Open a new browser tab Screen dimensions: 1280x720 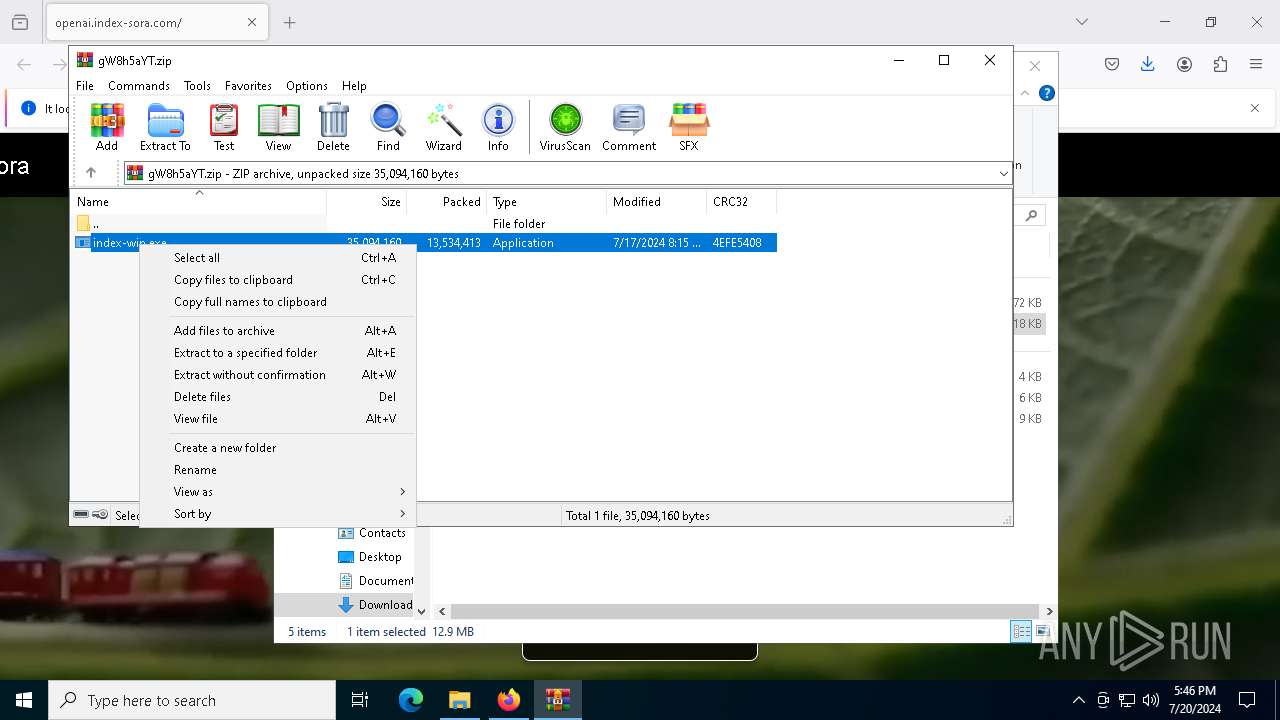click(x=290, y=22)
